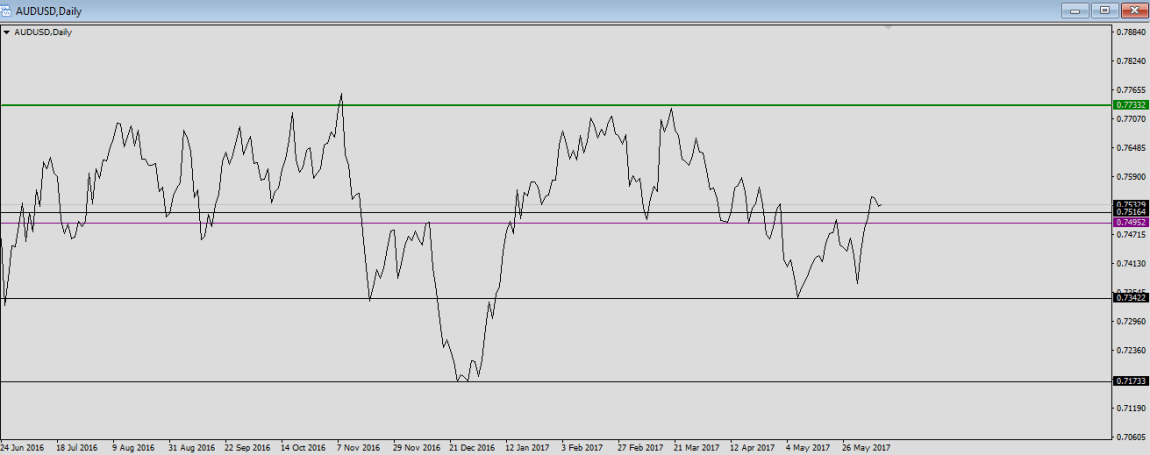This screenshot has height=455, width=1150.
Task: Click 0.77070 on the price axis
Action: point(1132,118)
